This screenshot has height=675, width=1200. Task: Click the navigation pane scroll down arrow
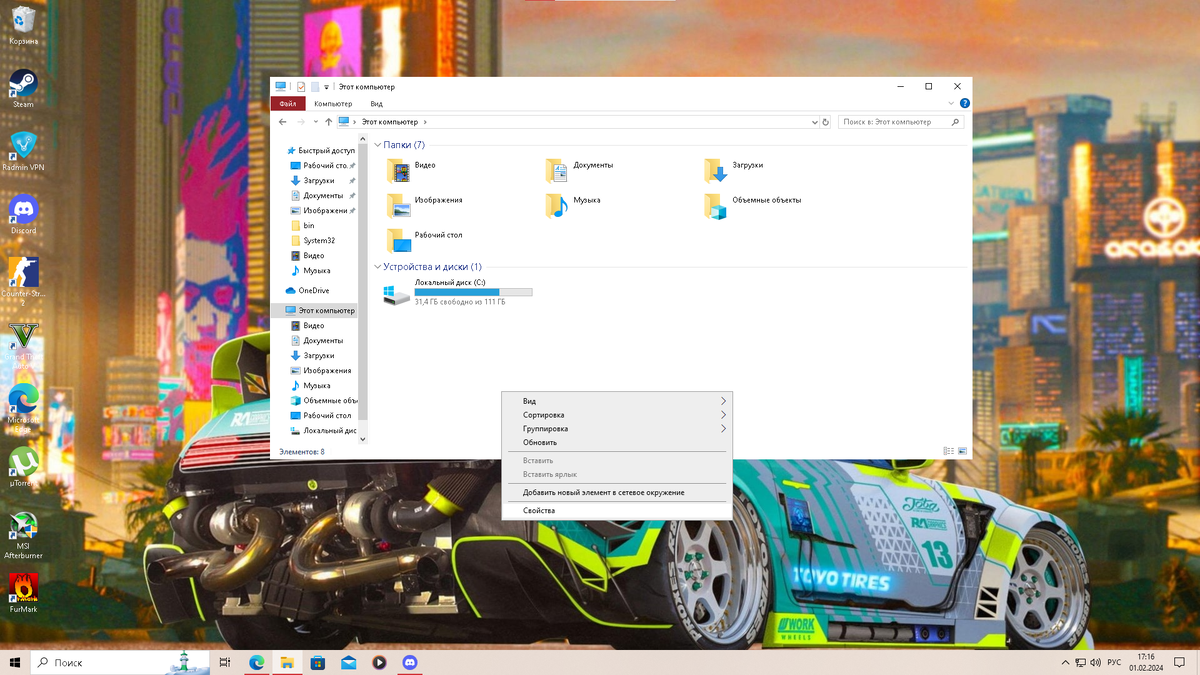click(363, 439)
